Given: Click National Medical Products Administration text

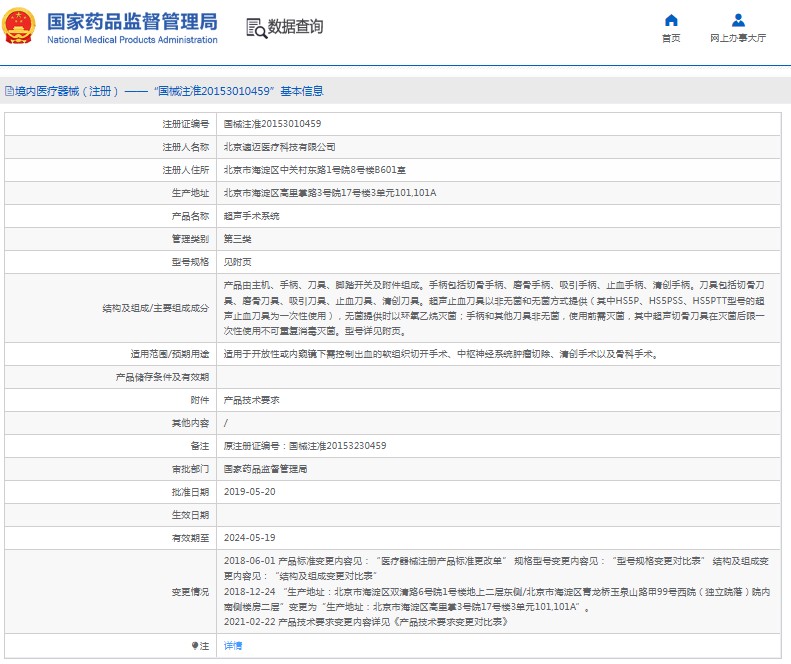Looking at the screenshot, I should pos(132,40).
